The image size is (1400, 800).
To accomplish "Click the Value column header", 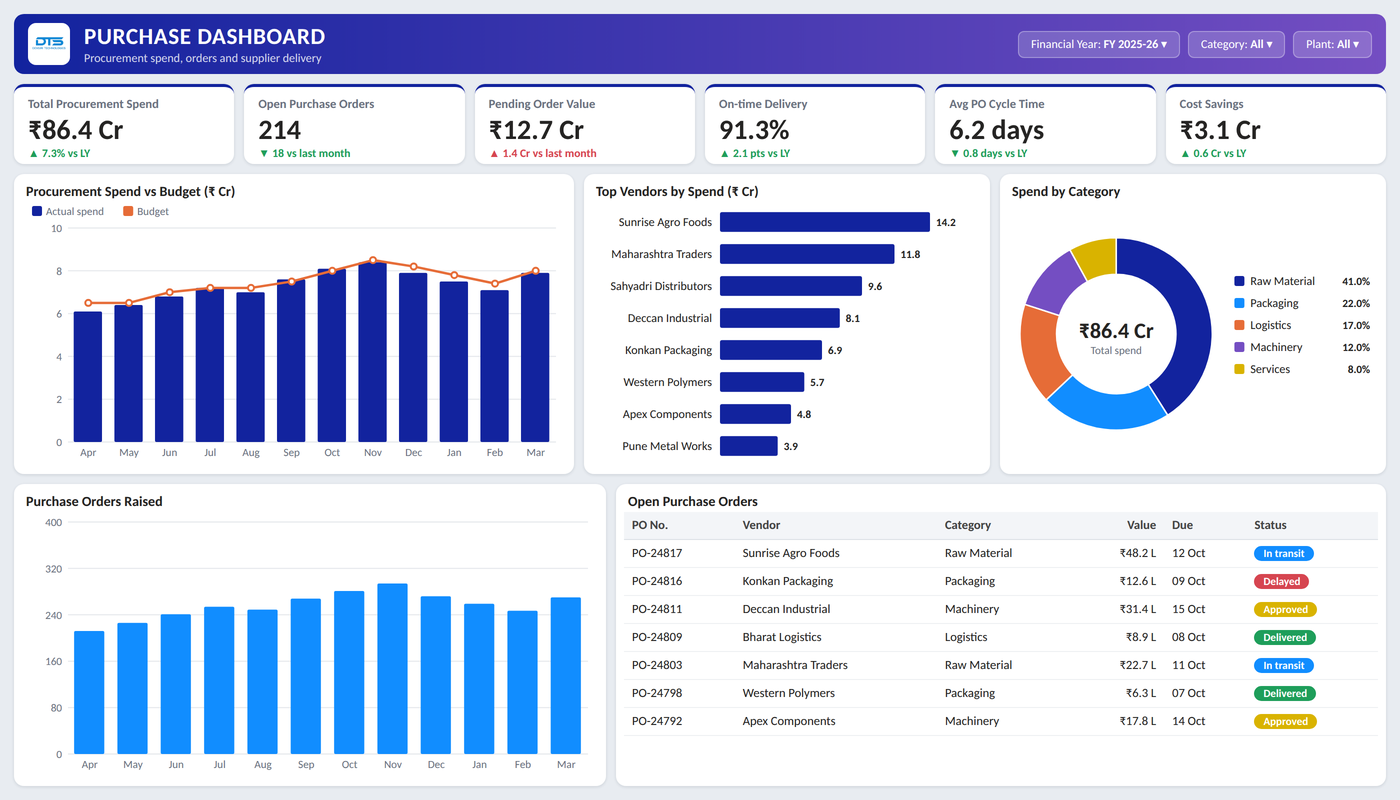I will [1141, 525].
